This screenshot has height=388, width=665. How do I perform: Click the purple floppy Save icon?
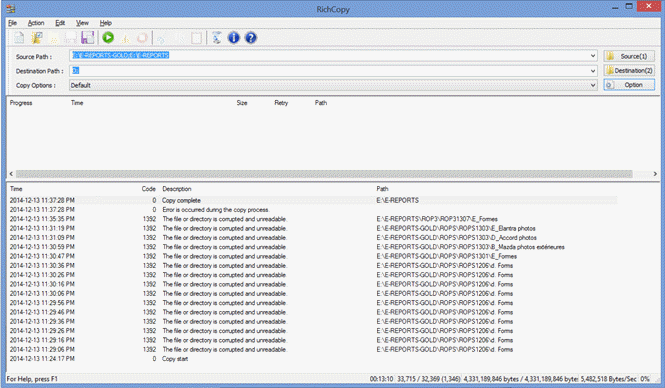pos(88,38)
